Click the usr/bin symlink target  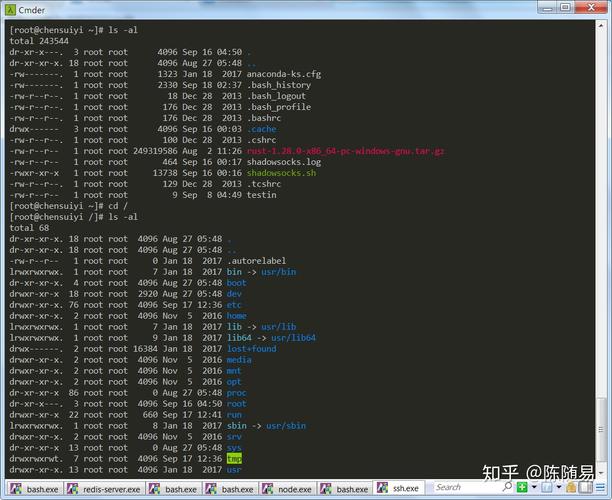click(x=279, y=272)
